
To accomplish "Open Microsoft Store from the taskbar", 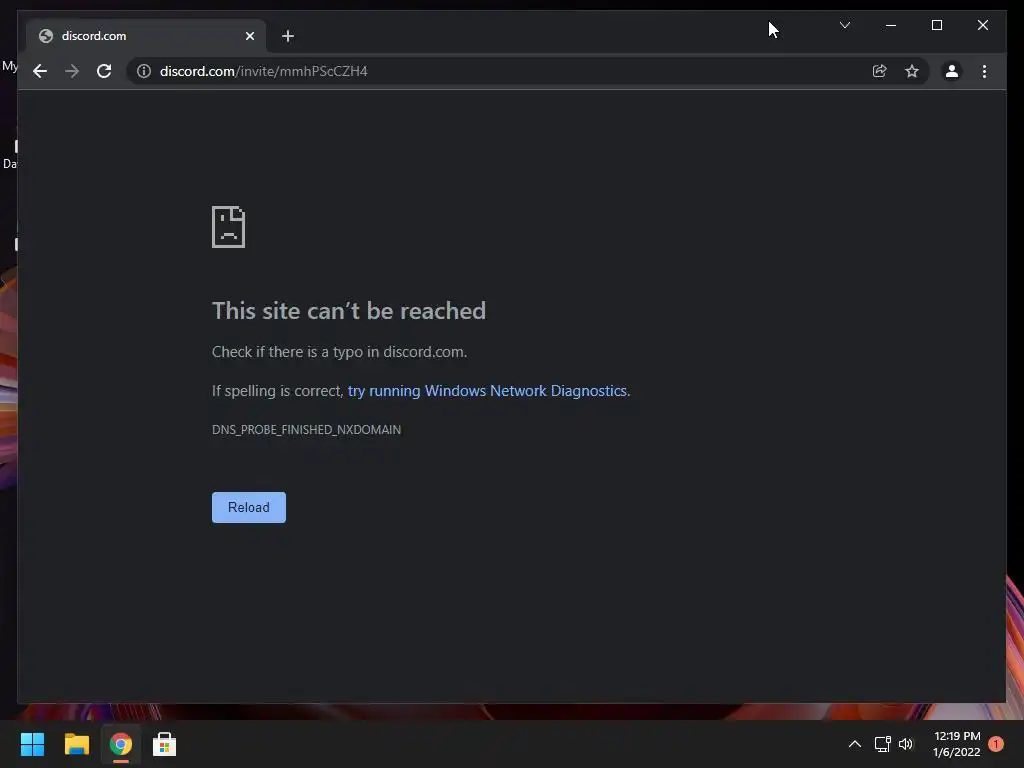I will [x=165, y=744].
